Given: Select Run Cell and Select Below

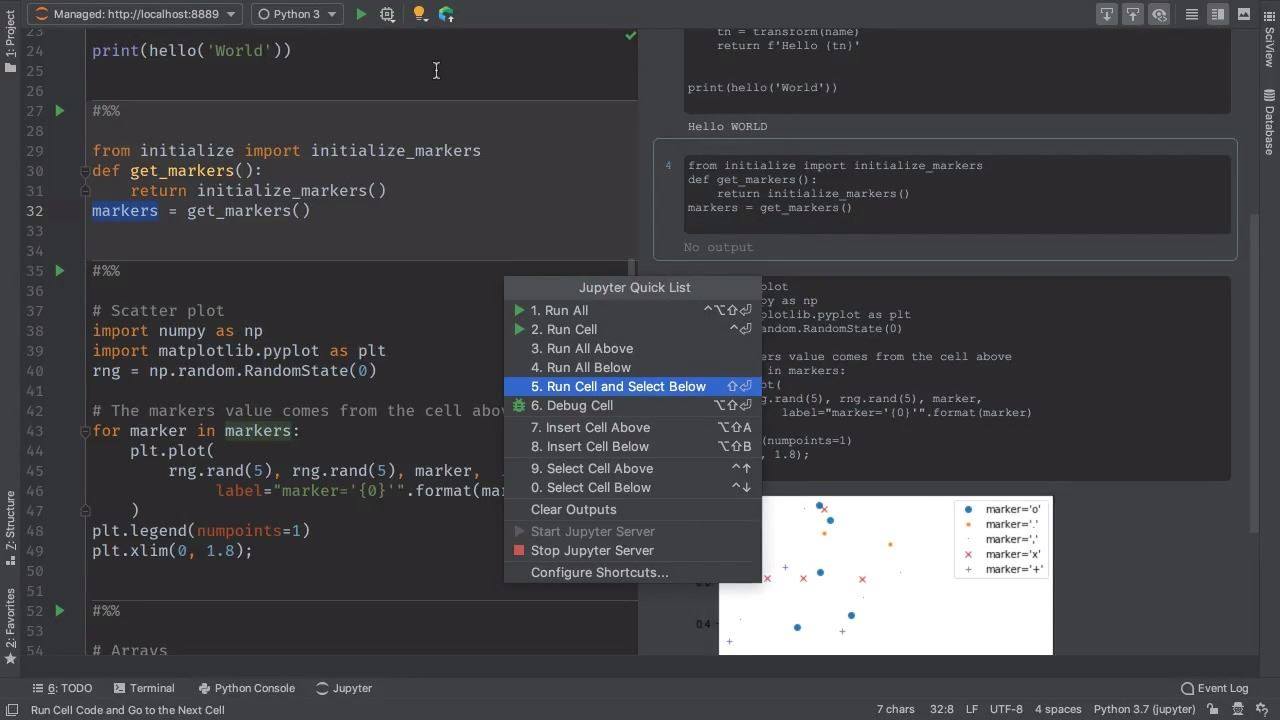Looking at the screenshot, I should [632, 386].
